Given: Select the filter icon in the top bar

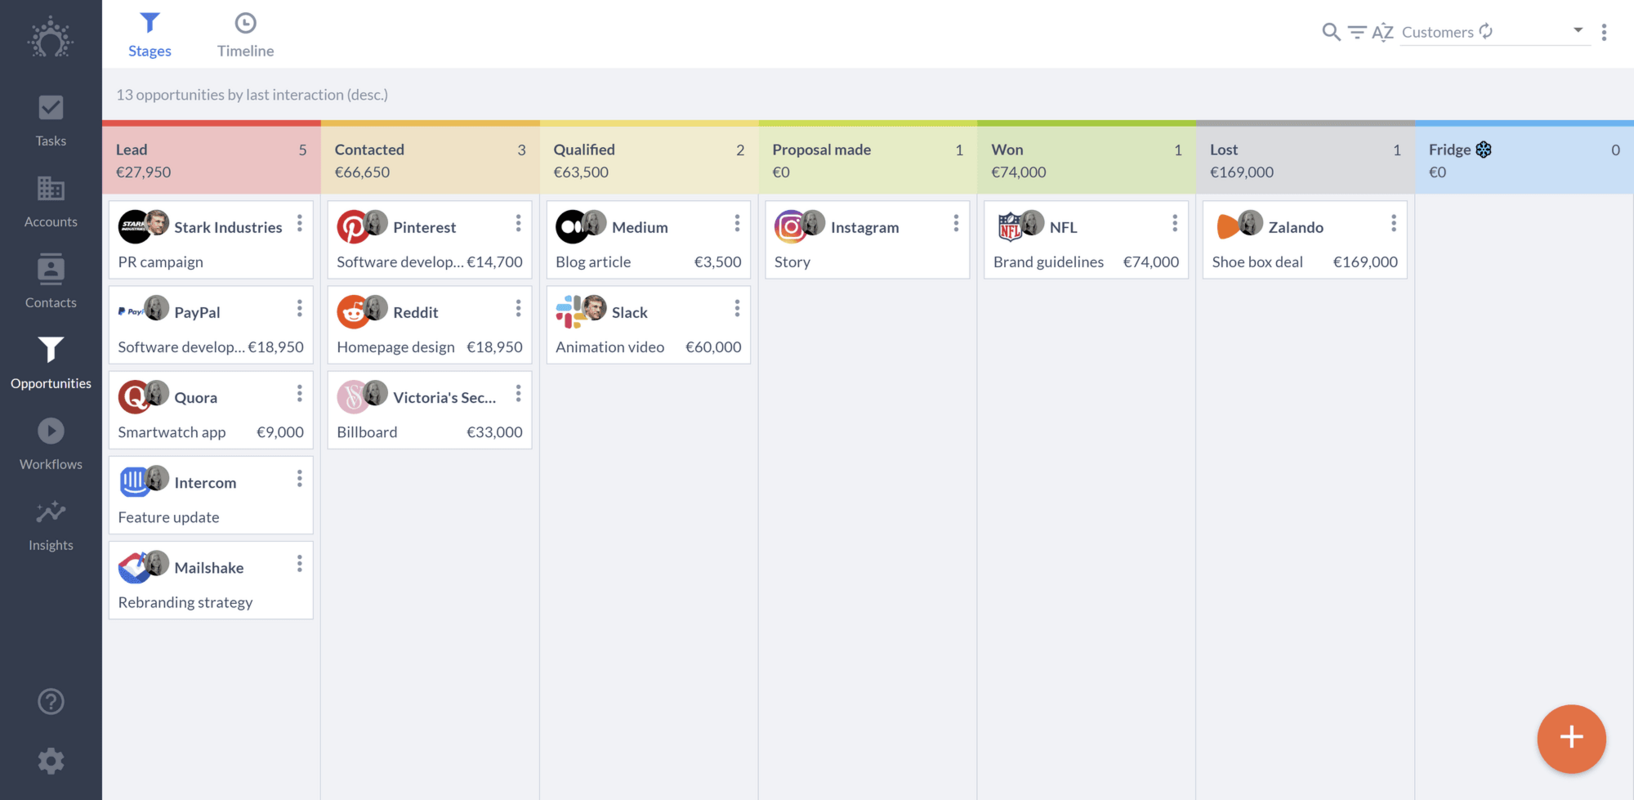Looking at the screenshot, I should coord(1358,31).
